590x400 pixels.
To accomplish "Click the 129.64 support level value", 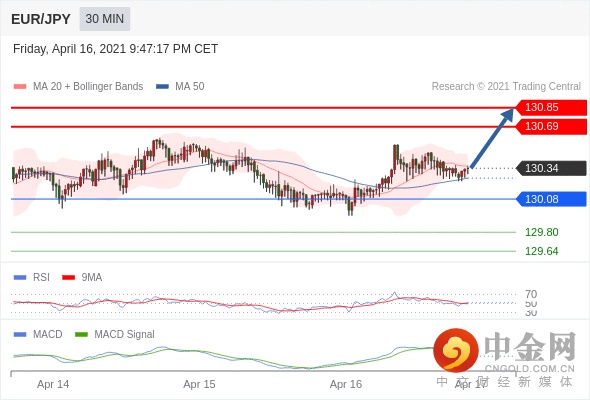I will pyautogui.click(x=541, y=251).
